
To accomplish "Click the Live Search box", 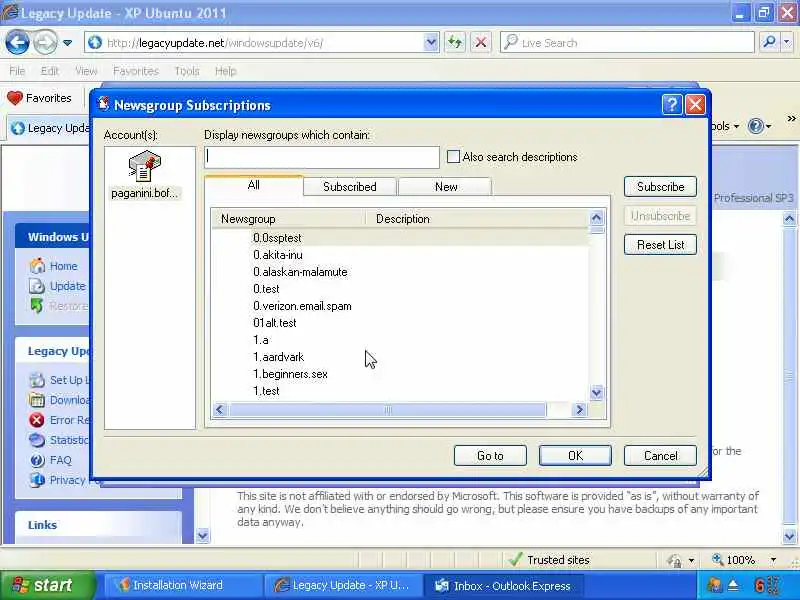I will coord(628,43).
